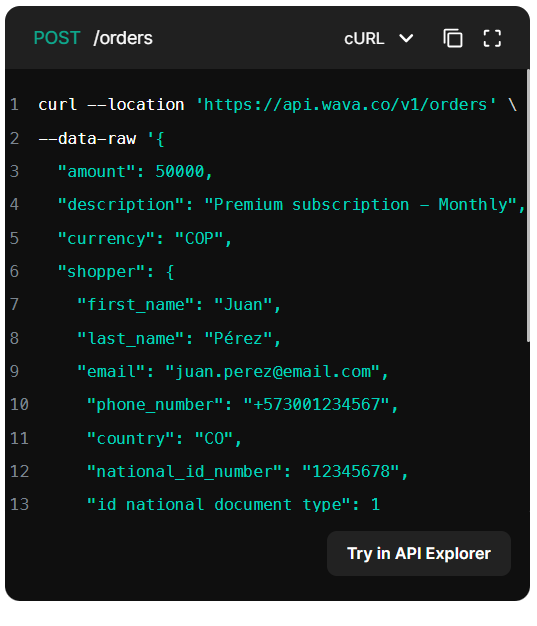Image resolution: width=537 pixels, height=626 pixels.
Task: Click the phone_number +573001234567 line
Action: pos(243,405)
